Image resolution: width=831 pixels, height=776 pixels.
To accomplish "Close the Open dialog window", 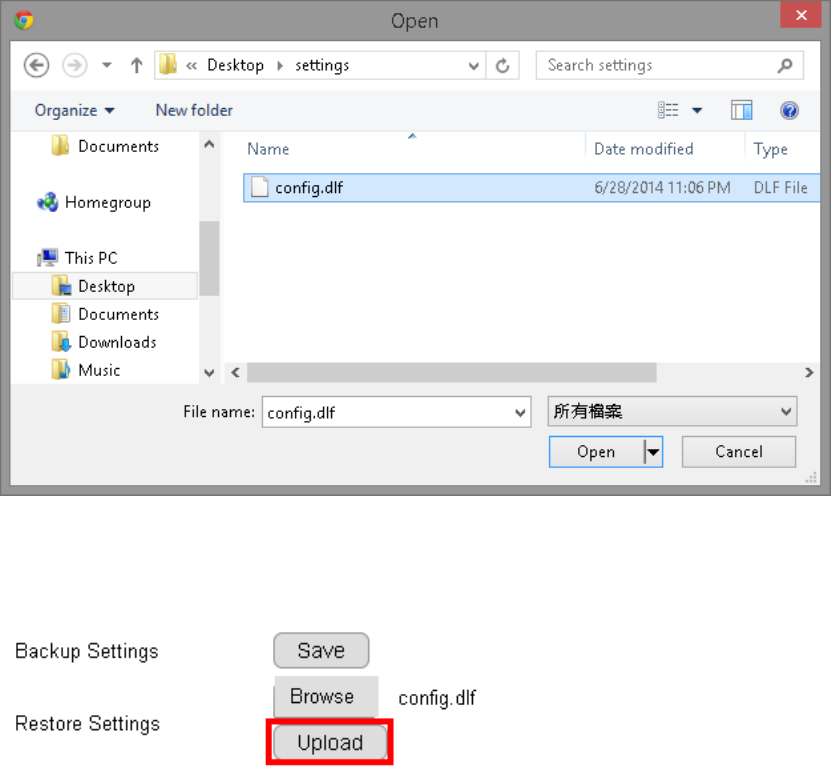I will pos(801,14).
